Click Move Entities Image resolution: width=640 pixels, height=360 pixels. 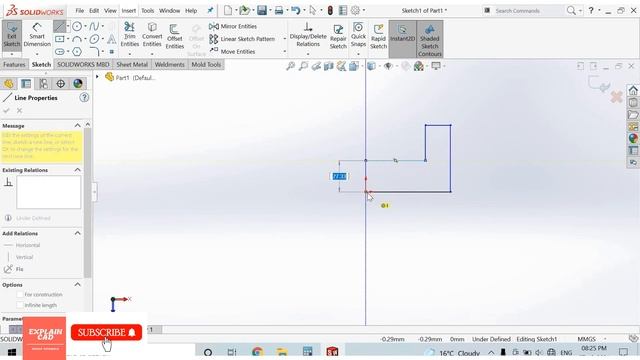pos(232,51)
